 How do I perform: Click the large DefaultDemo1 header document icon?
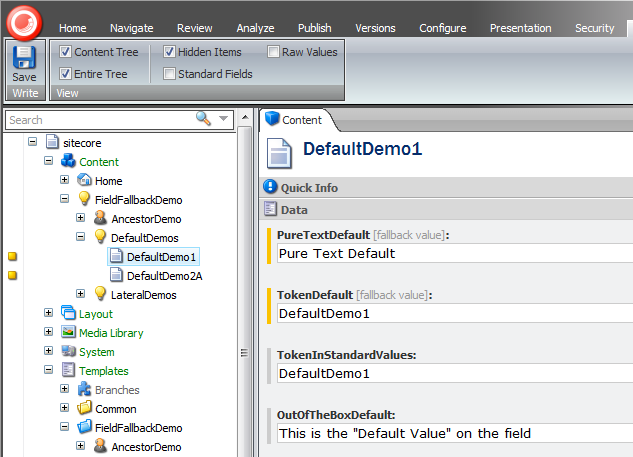(279, 153)
